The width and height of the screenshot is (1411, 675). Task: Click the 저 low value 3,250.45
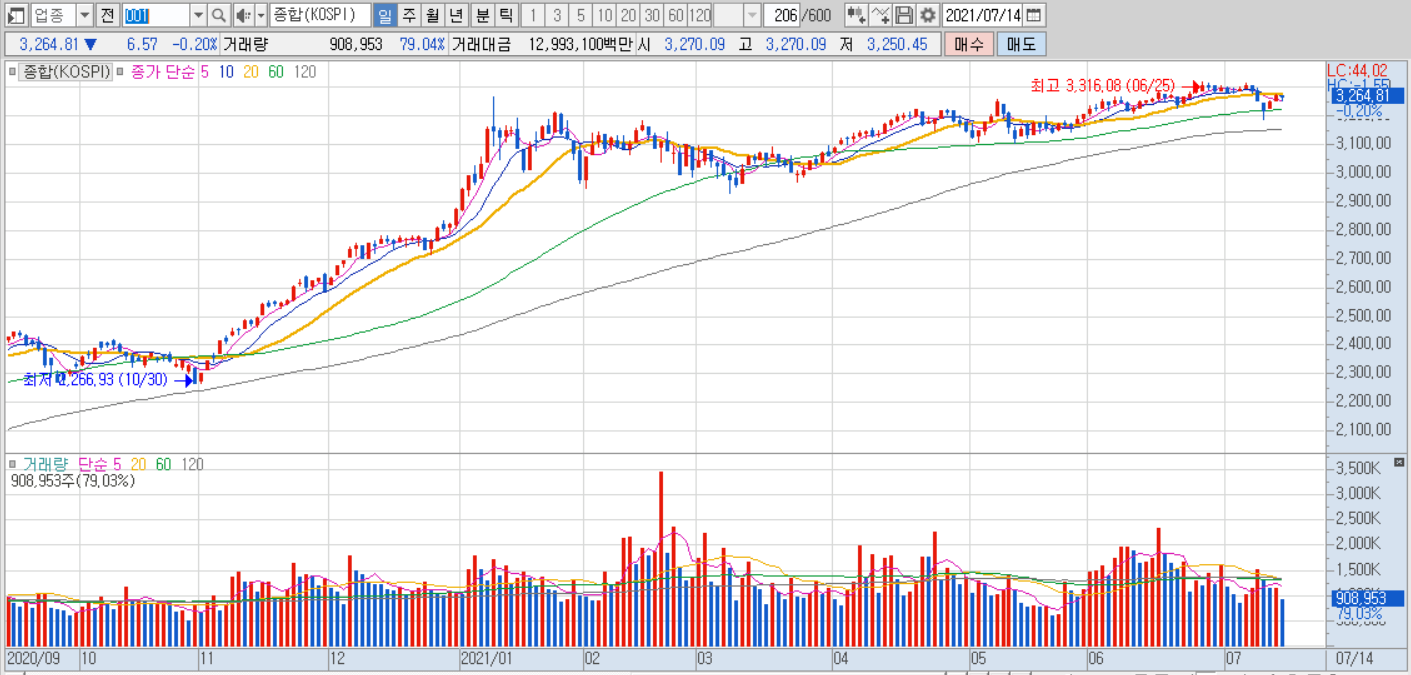point(896,44)
